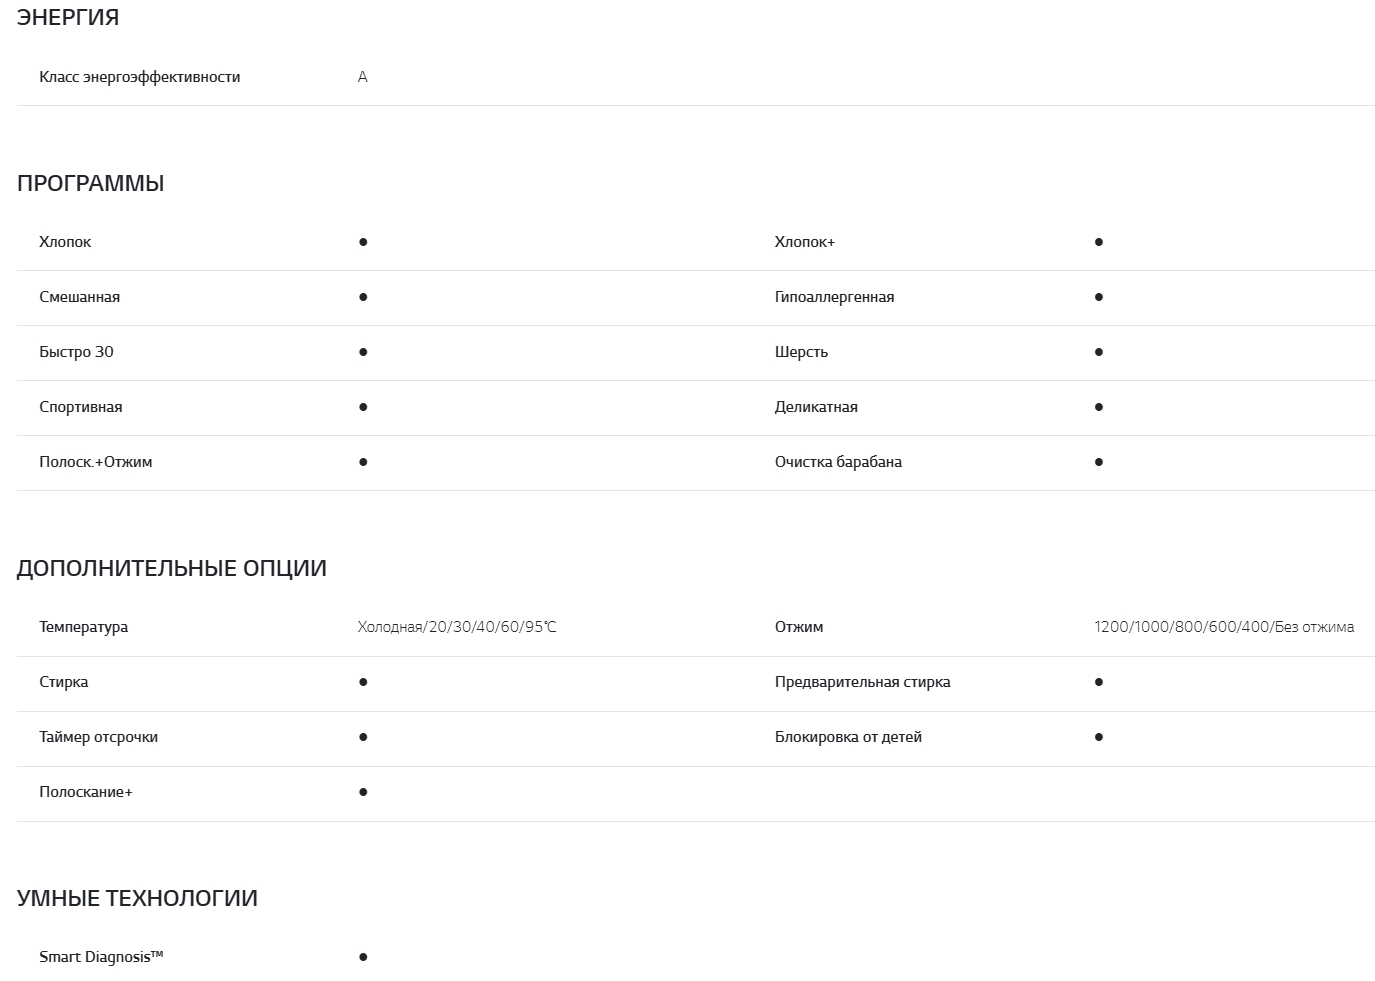Viewport: 1375px width, 981px height.
Task: Click the ДОПОЛНИТЕЛЬНЫЕ ОПЦИИ heading
Action: (x=172, y=568)
